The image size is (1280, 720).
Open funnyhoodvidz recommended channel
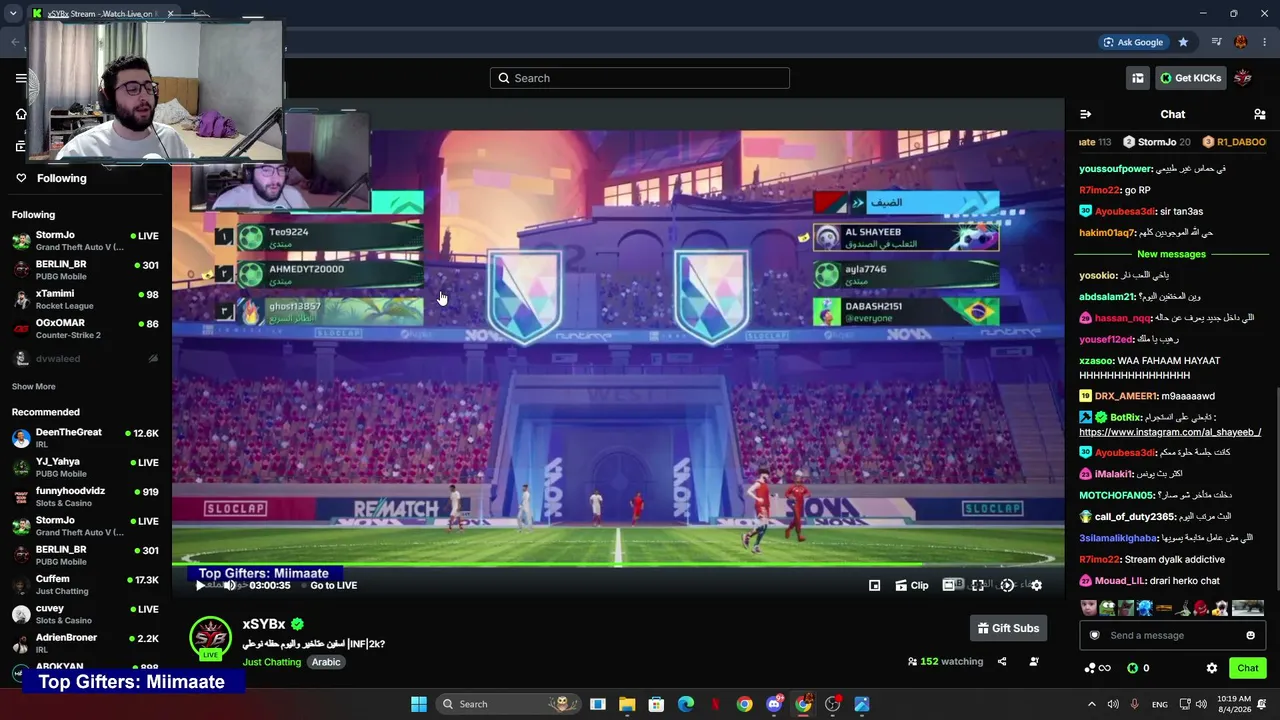coord(85,497)
